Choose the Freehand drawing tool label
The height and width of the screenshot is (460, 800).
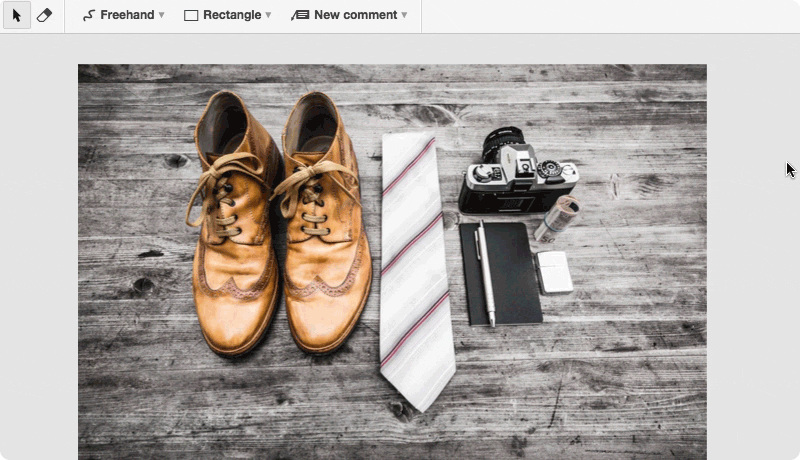pyautogui.click(x=127, y=15)
